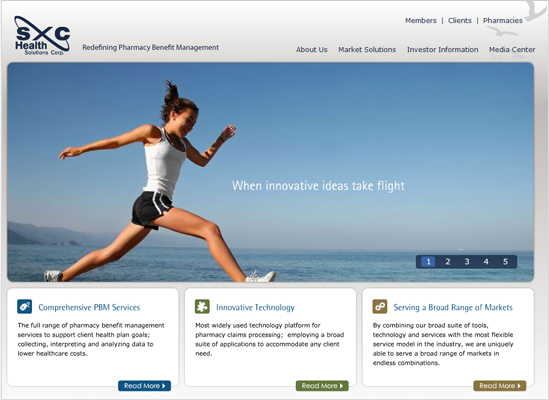This screenshot has height=400, width=549.
Task: Click the blue pill icon beside PBM Services
Action: point(25,306)
